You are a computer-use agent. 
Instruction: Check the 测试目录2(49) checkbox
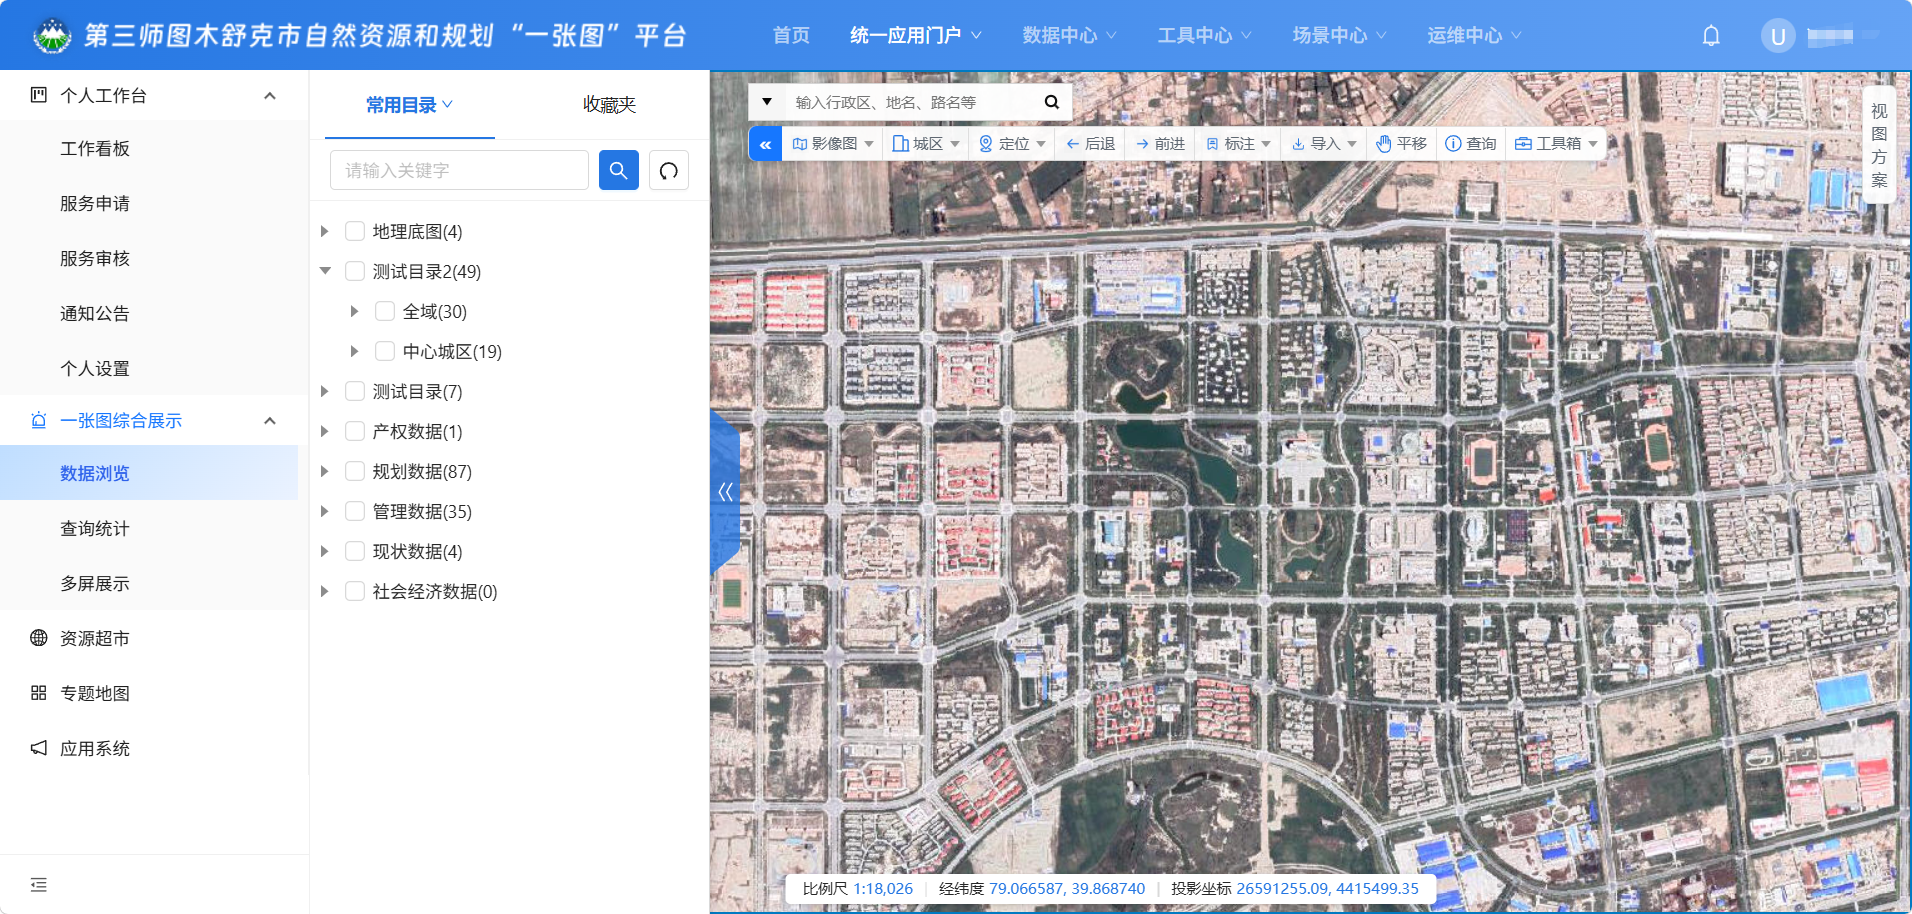click(x=355, y=271)
